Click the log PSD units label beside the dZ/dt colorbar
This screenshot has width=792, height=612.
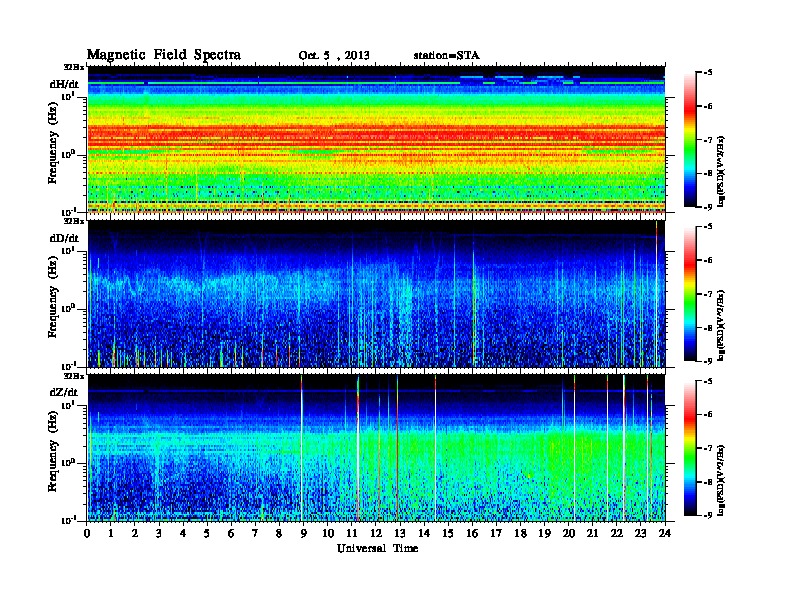(x=721, y=480)
